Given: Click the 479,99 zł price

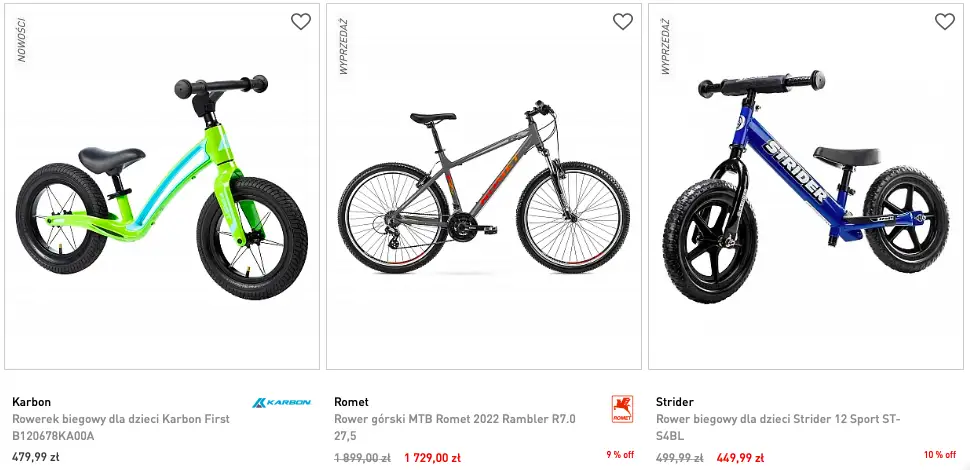Looking at the screenshot, I should pyautogui.click(x=36, y=457).
